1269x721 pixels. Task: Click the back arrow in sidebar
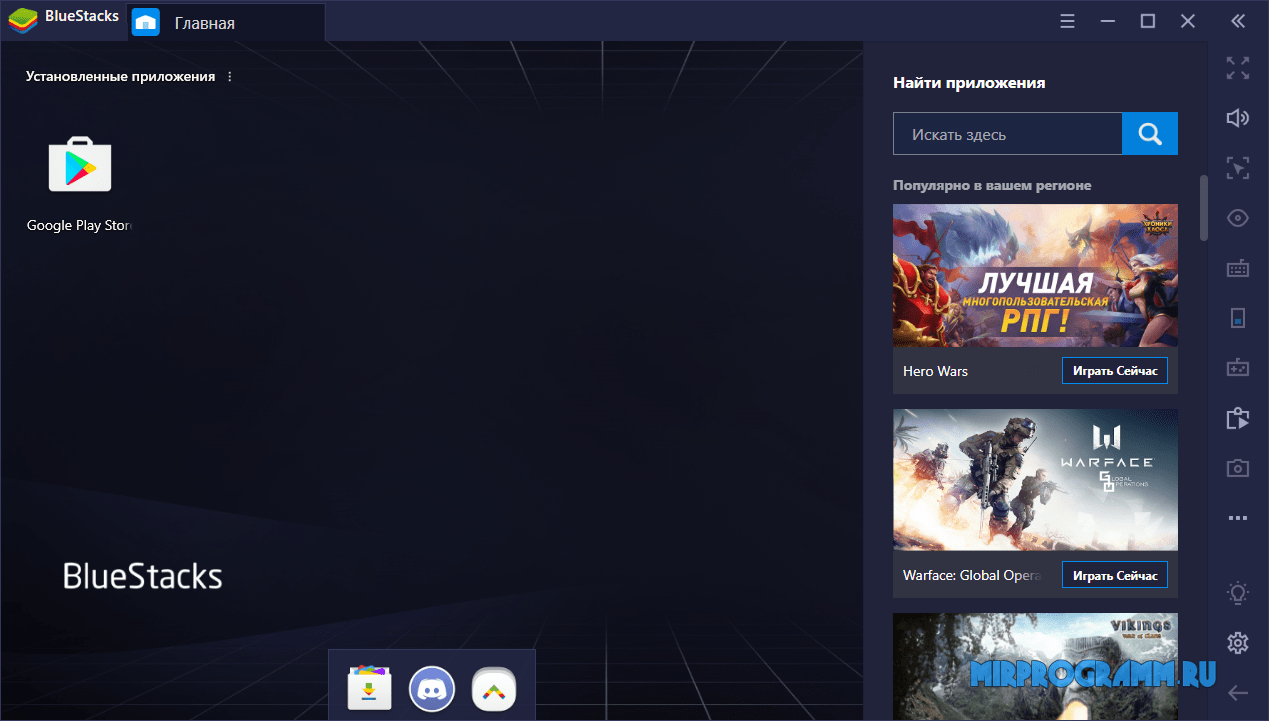(x=1238, y=692)
